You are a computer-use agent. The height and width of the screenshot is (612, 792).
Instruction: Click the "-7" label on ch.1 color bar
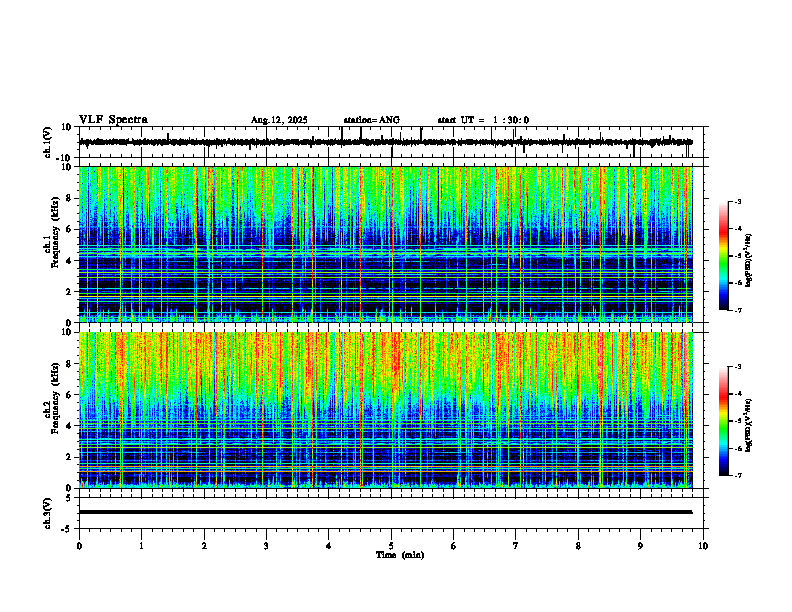click(738, 310)
